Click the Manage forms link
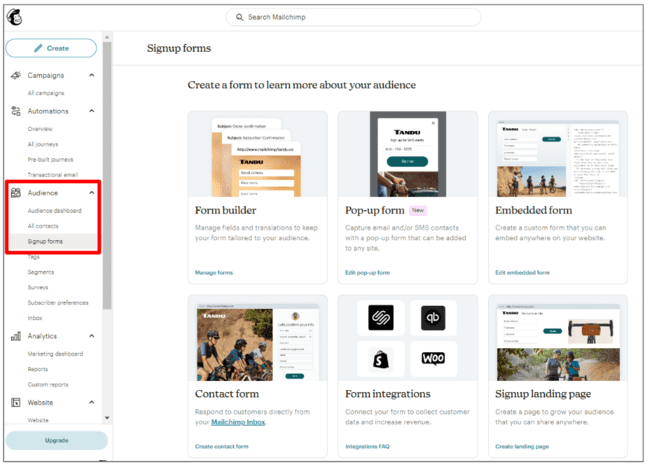650x470 pixels. (x=214, y=273)
